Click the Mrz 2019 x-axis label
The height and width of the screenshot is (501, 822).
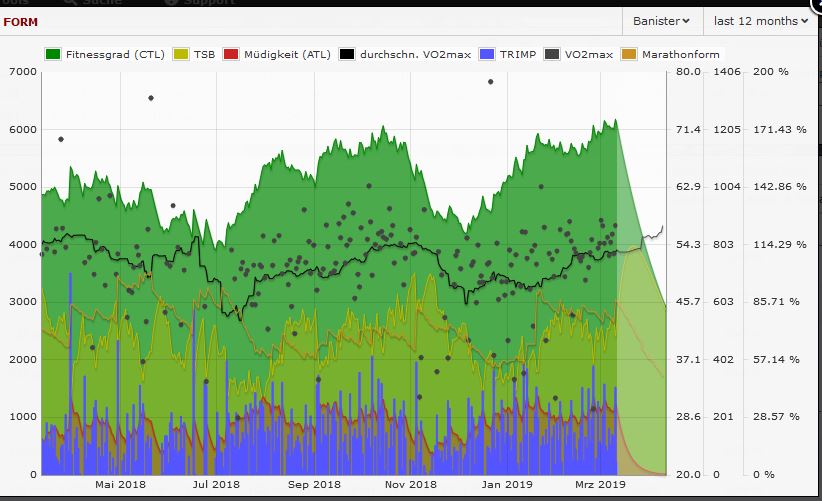pyautogui.click(x=598, y=485)
